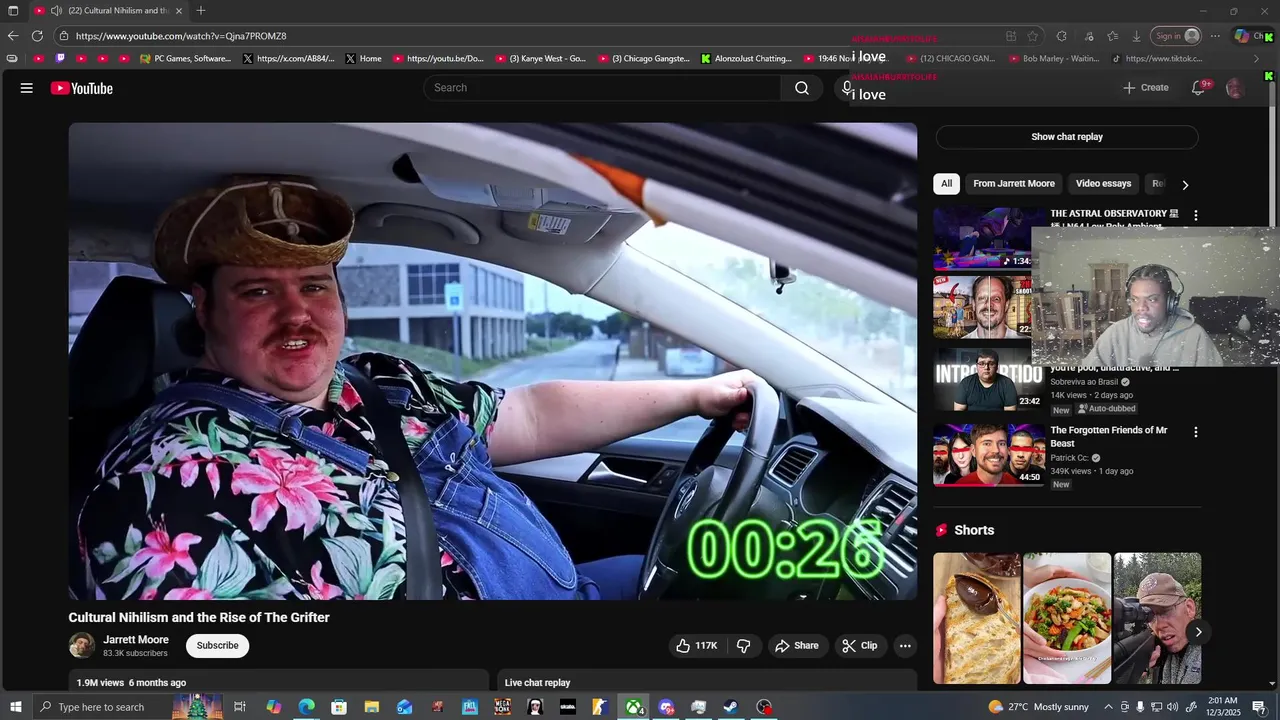Screen dimensions: 1280x720
Task: Open options for Forgotten Friends of Mr Beast
Action: pyautogui.click(x=1195, y=432)
